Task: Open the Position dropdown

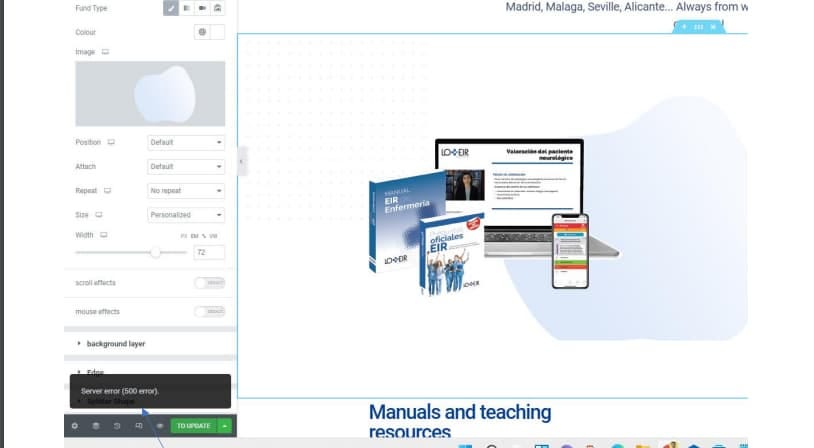Action: (186, 142)
